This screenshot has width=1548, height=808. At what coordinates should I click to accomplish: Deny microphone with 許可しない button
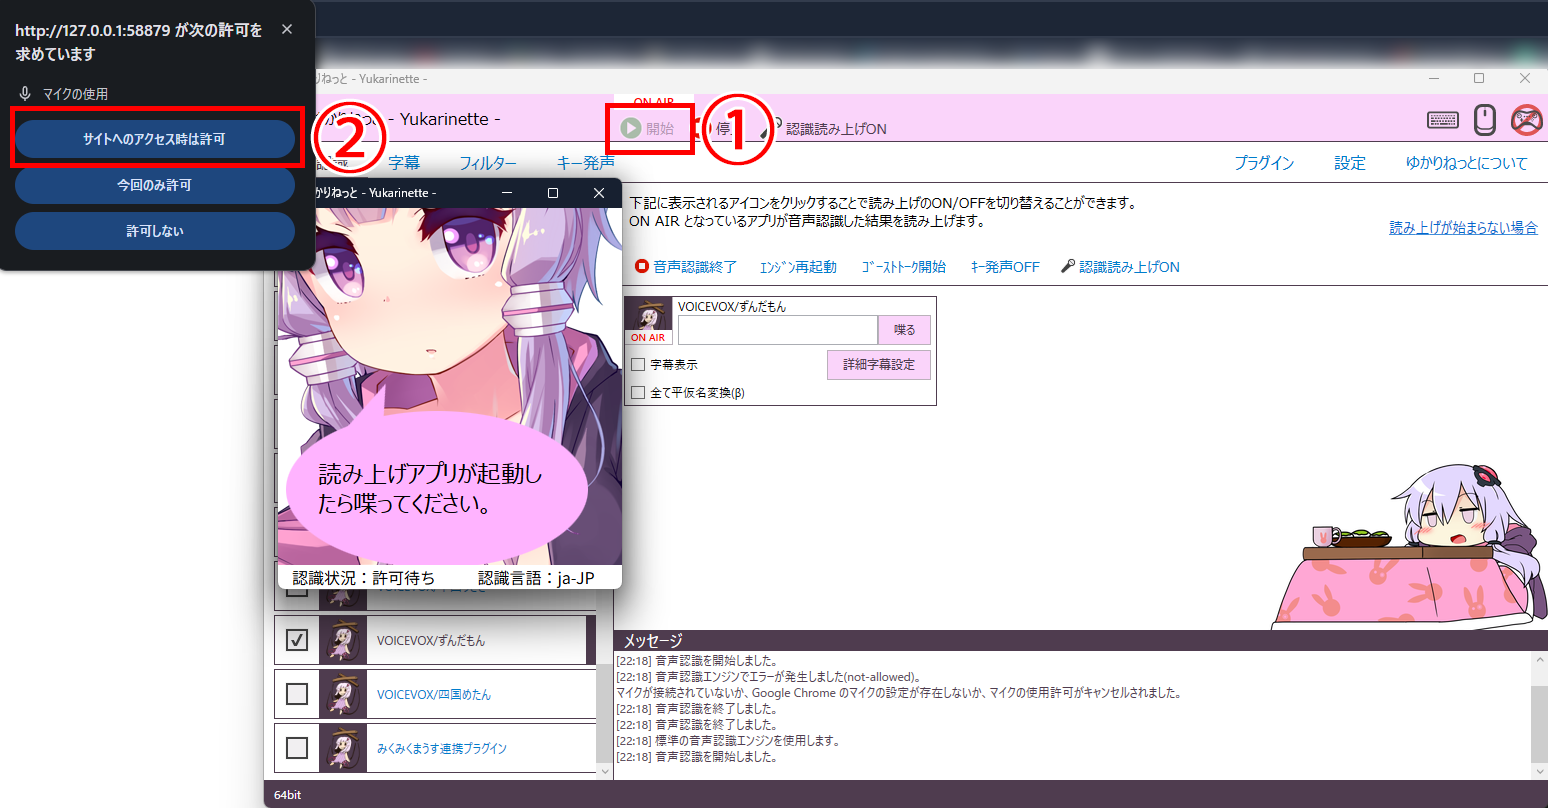click(x=155, y=231)
